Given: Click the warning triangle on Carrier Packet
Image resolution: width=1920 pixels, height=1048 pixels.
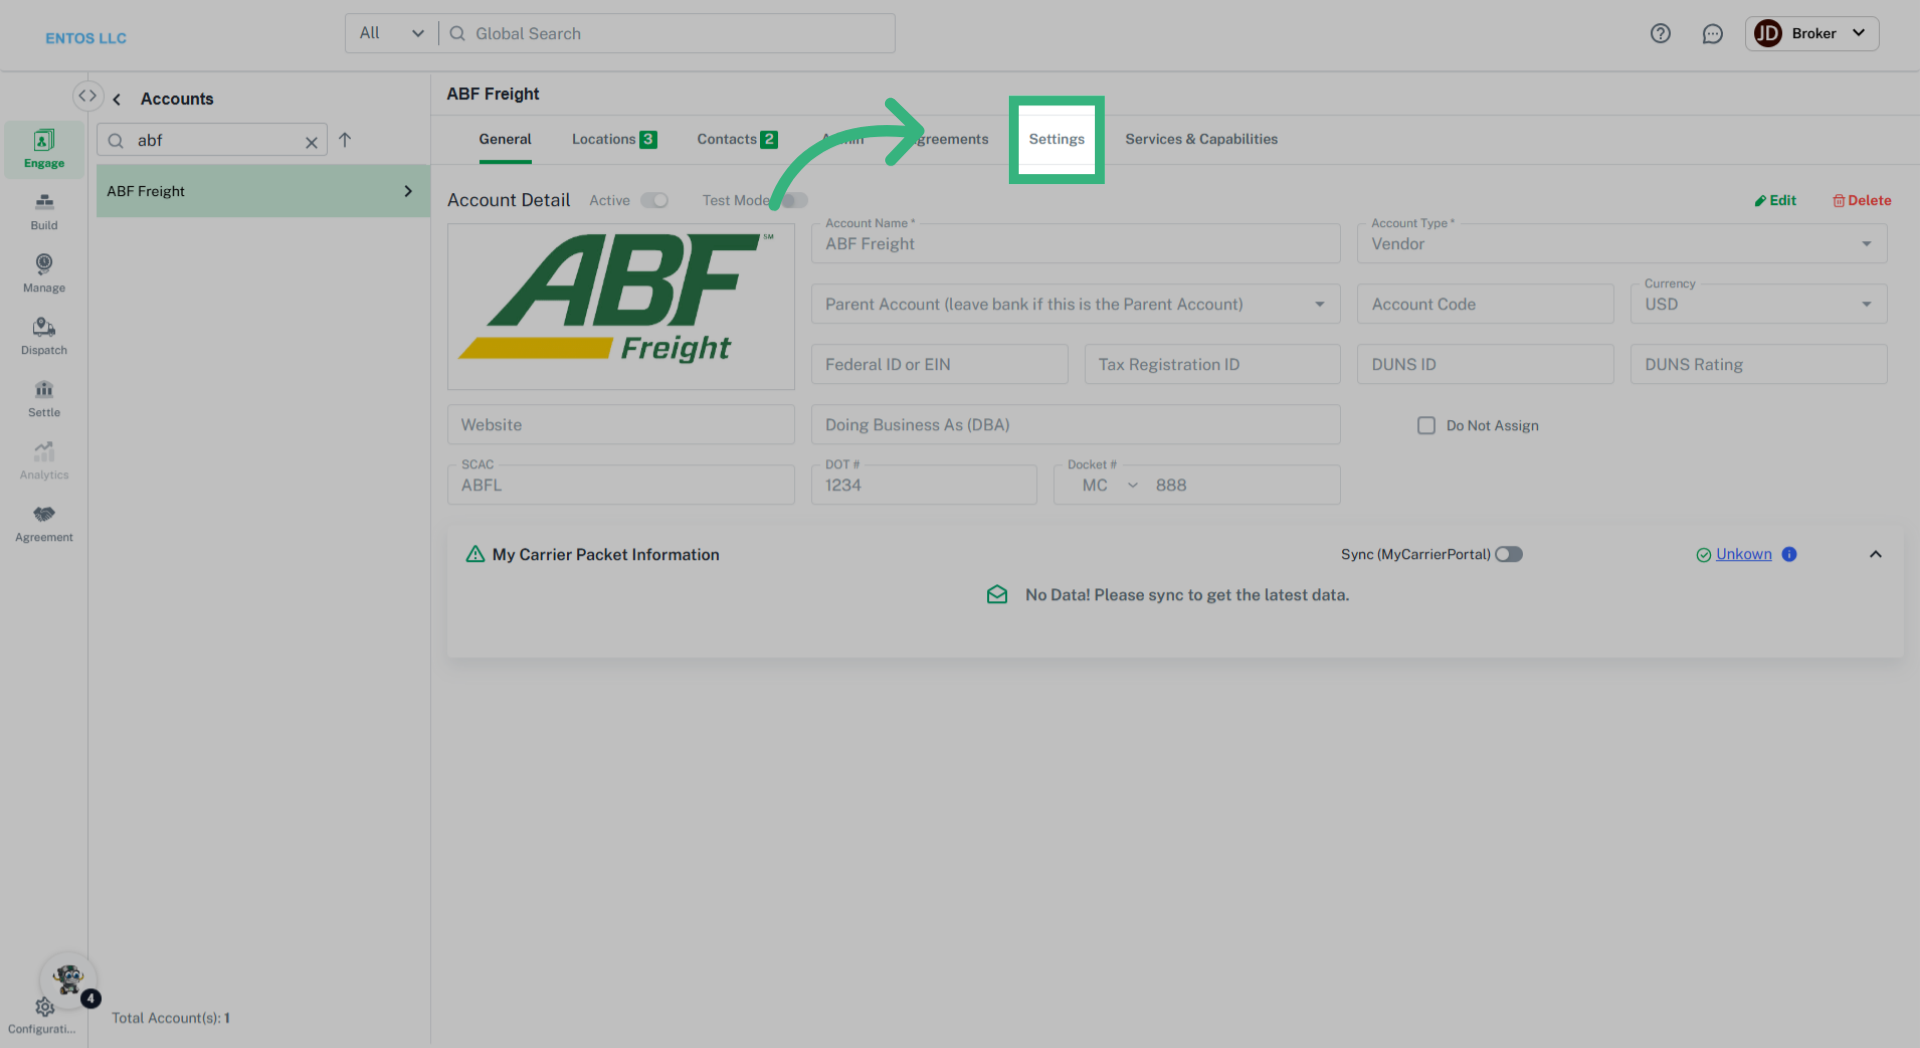Looking at the screenshot, I should click(475, 554).
